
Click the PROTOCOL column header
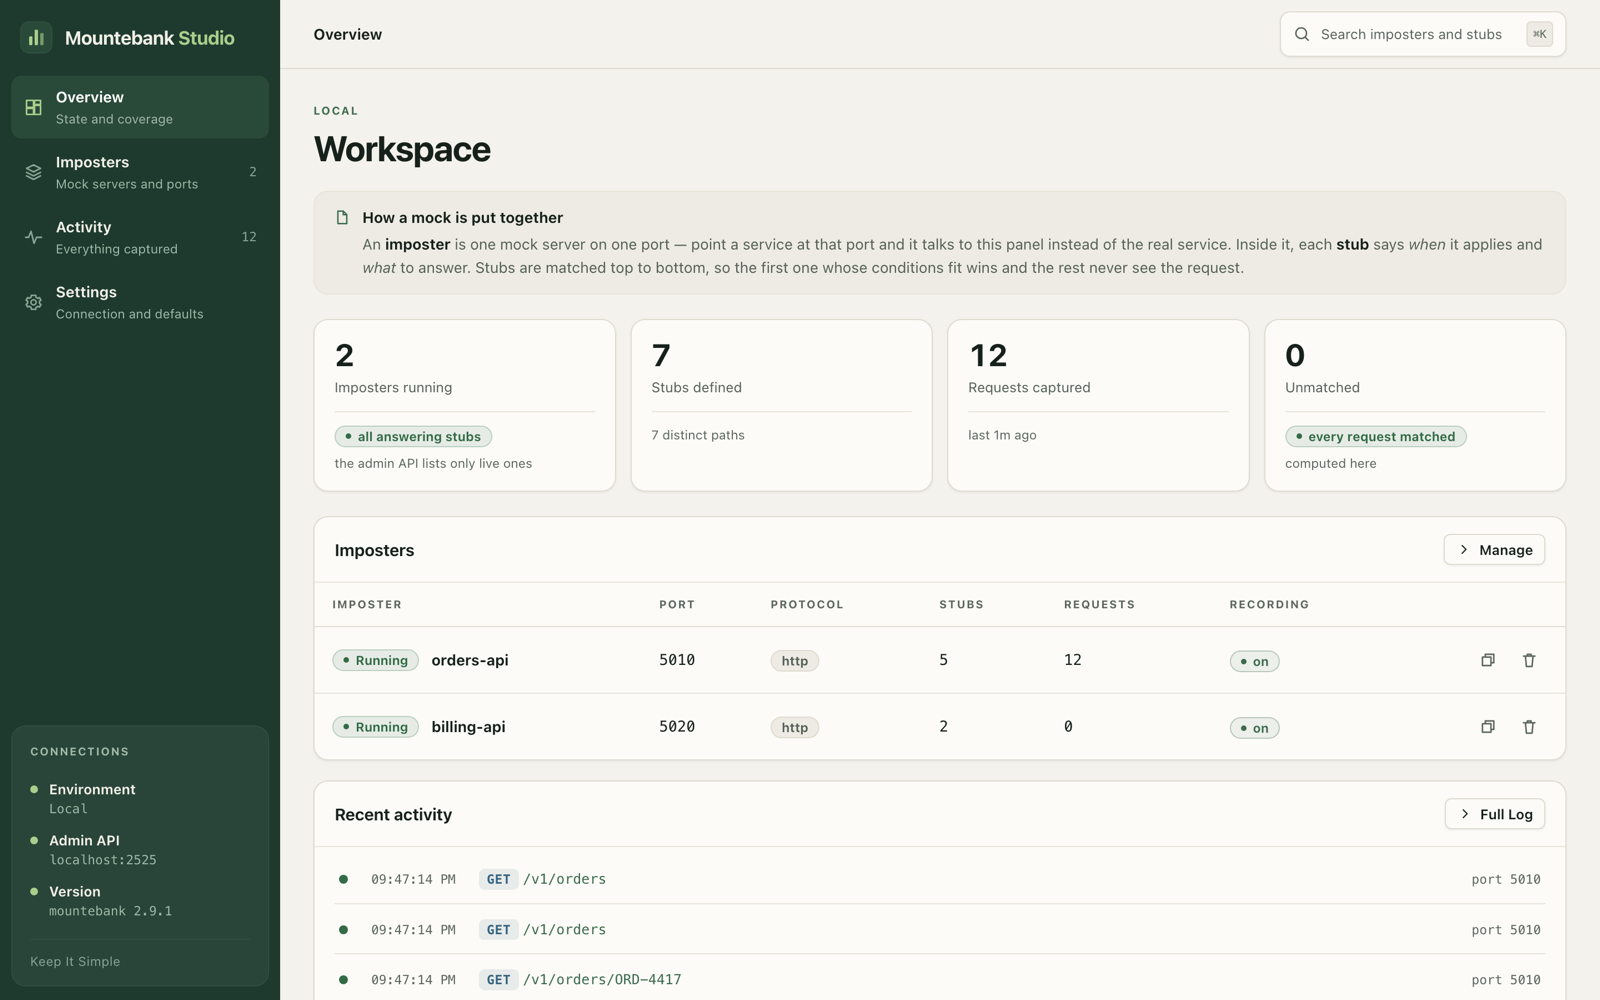pos(807,605)
